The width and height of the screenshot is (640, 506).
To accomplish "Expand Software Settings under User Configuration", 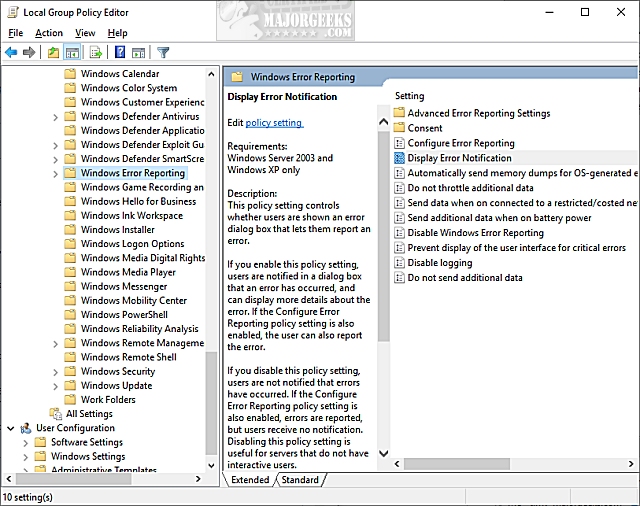I will [26, 442].
